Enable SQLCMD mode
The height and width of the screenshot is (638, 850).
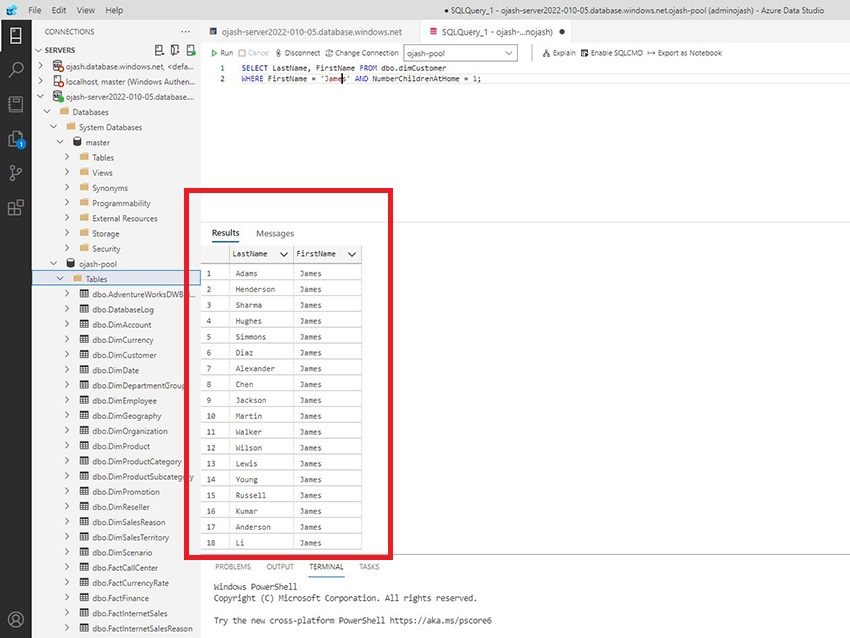[611, 53]
